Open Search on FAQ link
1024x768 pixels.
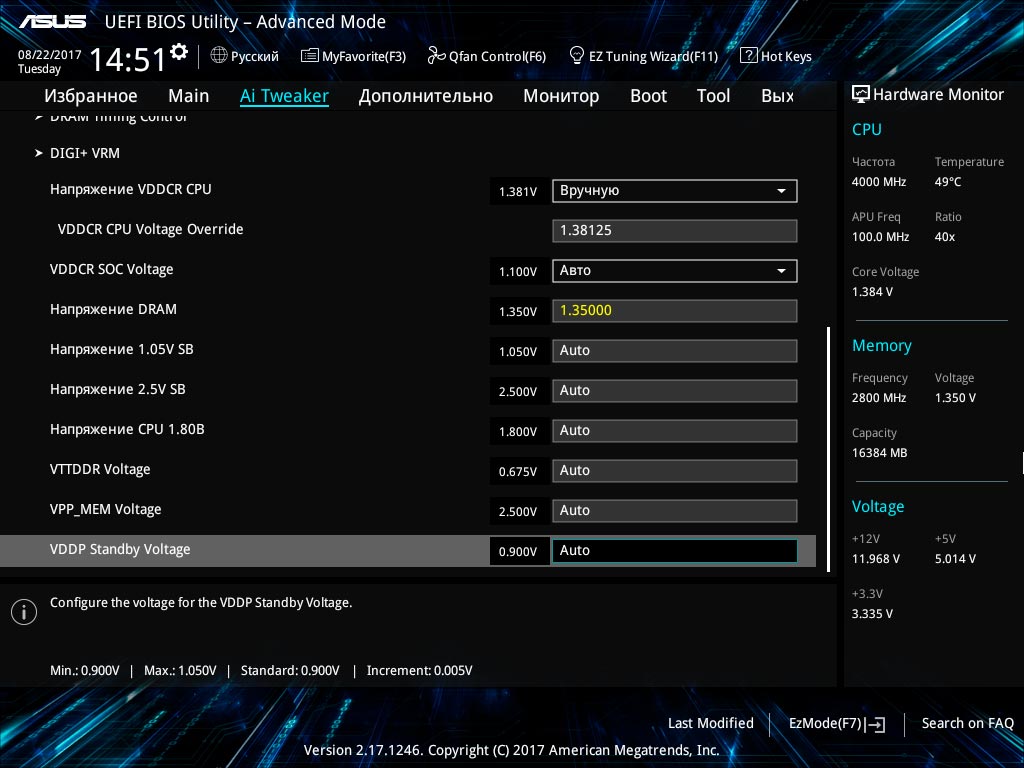pos(967,724)
